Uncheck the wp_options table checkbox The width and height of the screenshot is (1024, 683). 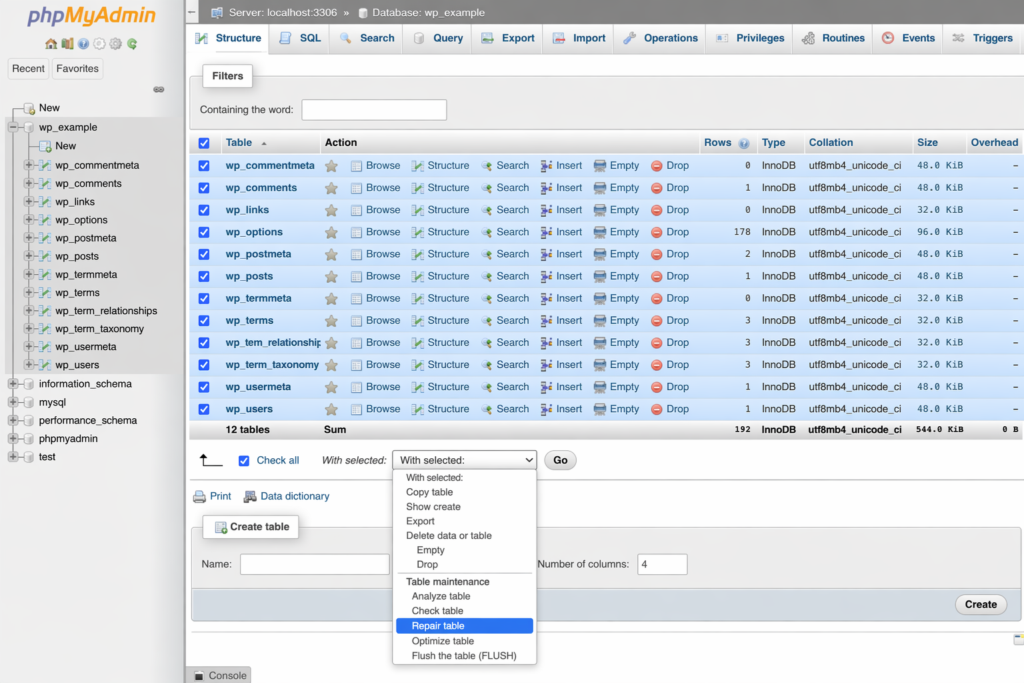[x=203, y=231]
